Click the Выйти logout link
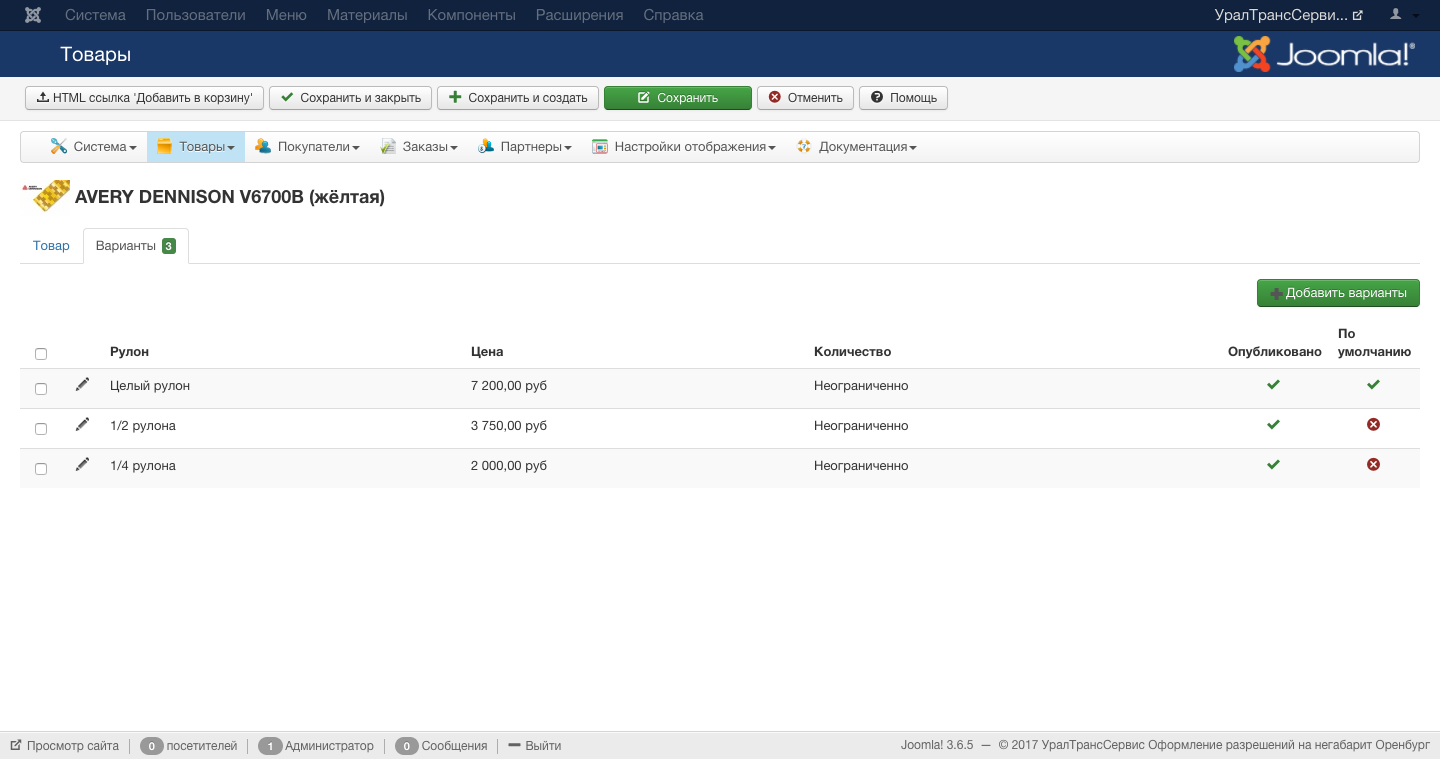This screenshot has height=759, width=1440. tap(535, 746)
